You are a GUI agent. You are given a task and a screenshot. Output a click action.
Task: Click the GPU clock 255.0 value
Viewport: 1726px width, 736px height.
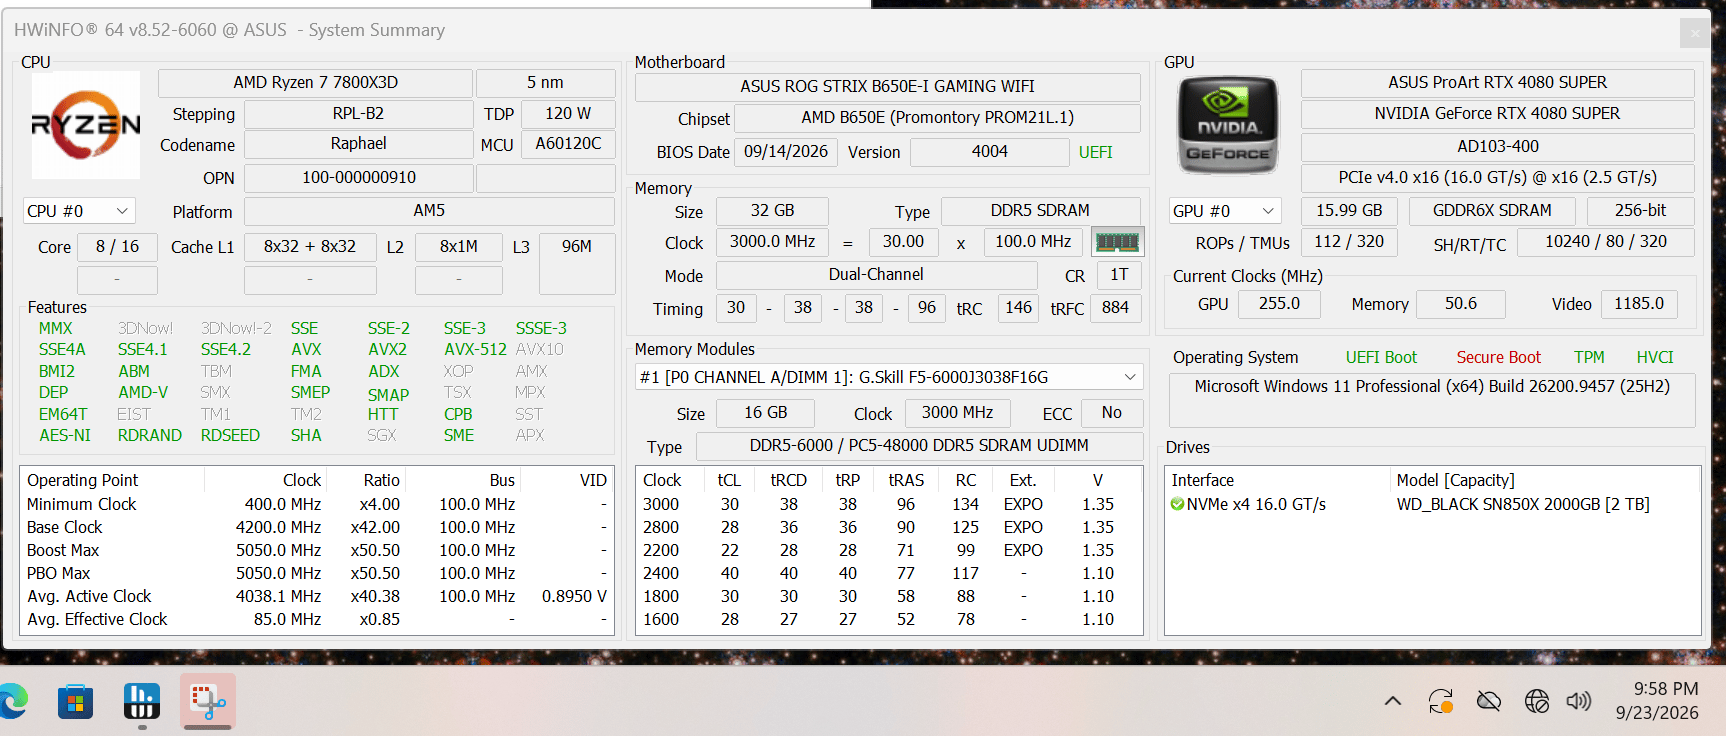pos(1279,304)
